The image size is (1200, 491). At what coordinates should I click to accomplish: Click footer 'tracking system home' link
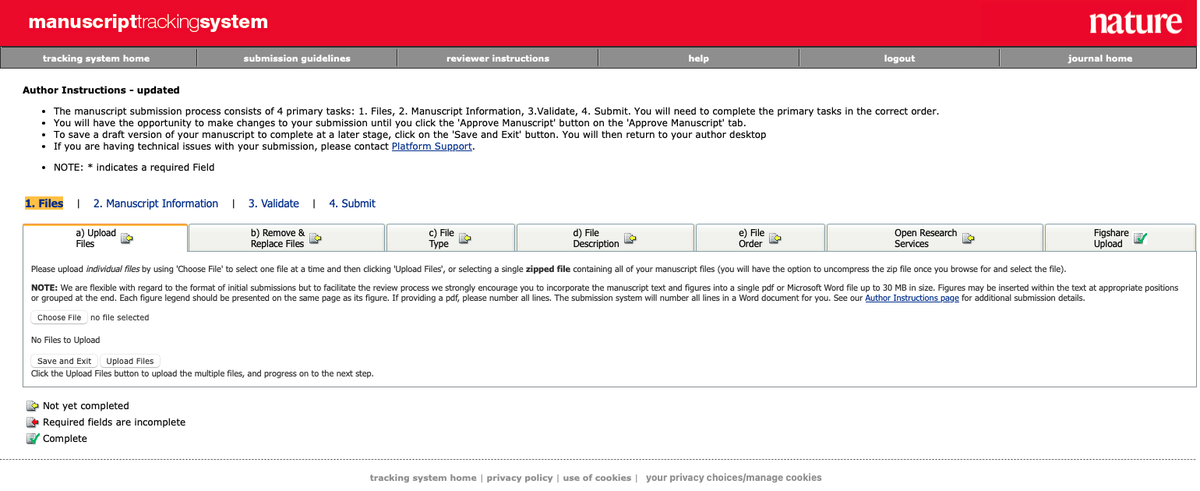(x=423, y=478)
